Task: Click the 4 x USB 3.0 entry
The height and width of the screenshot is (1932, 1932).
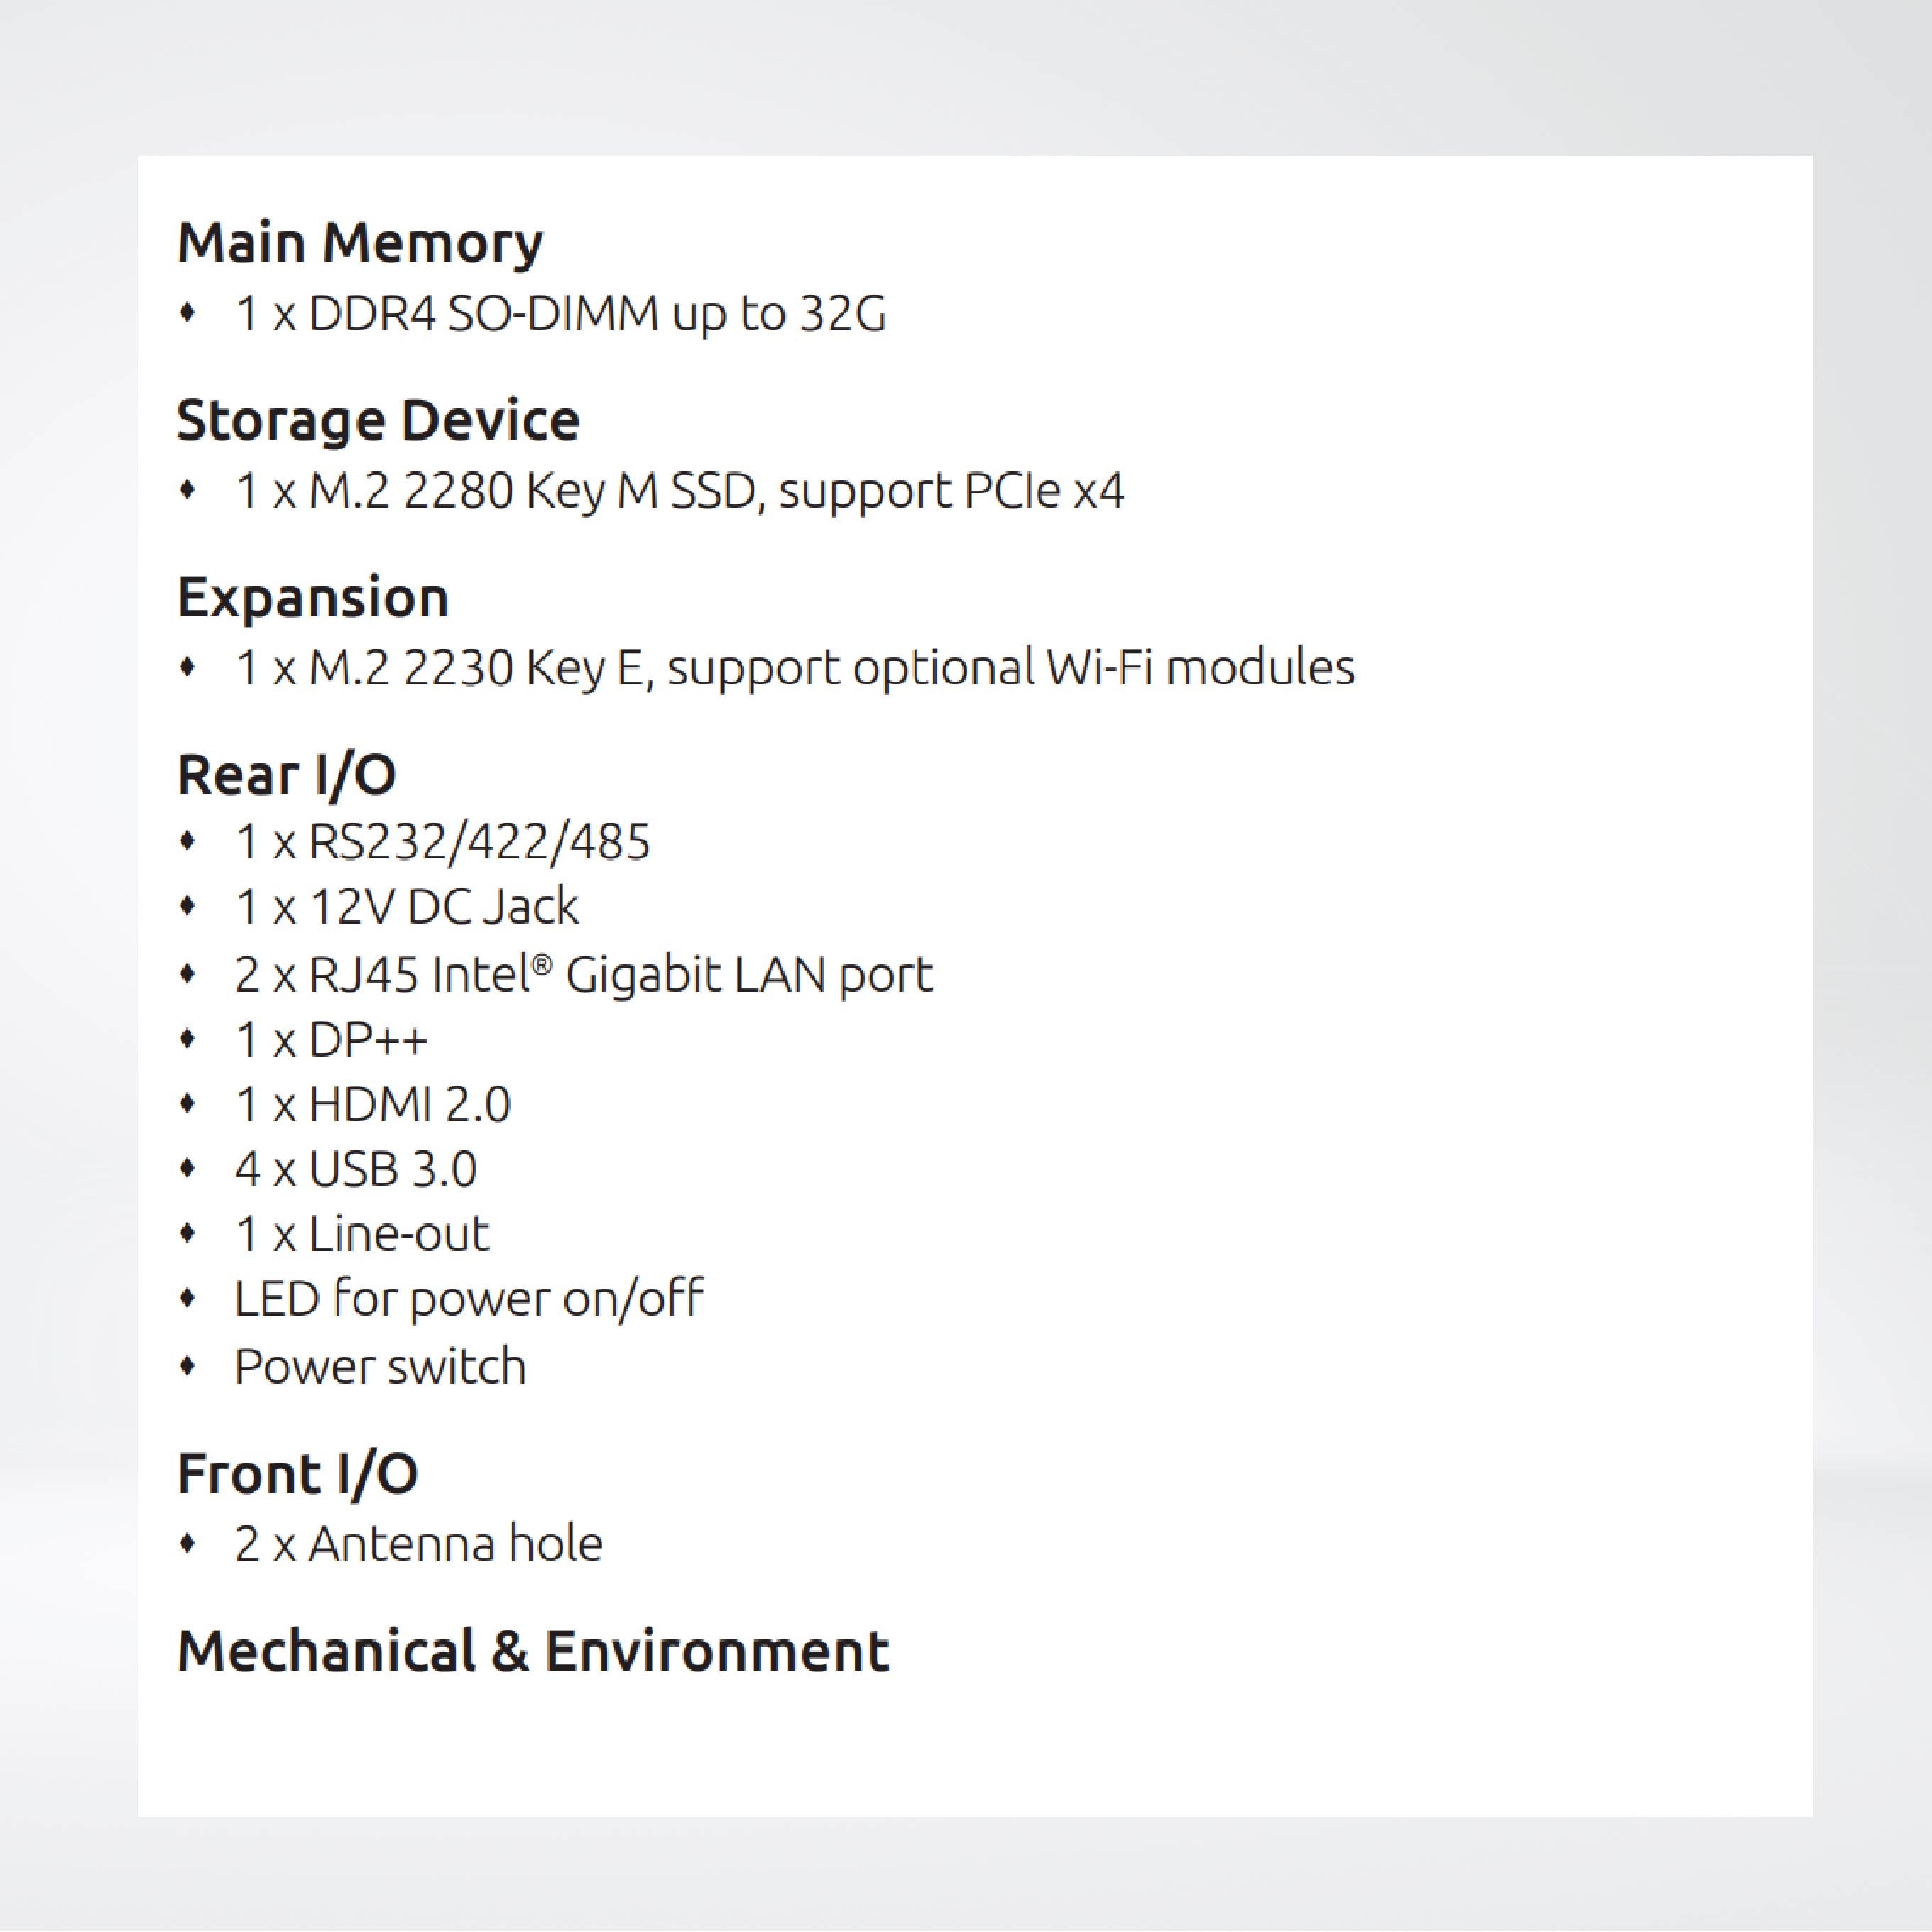Action: 355,1169
